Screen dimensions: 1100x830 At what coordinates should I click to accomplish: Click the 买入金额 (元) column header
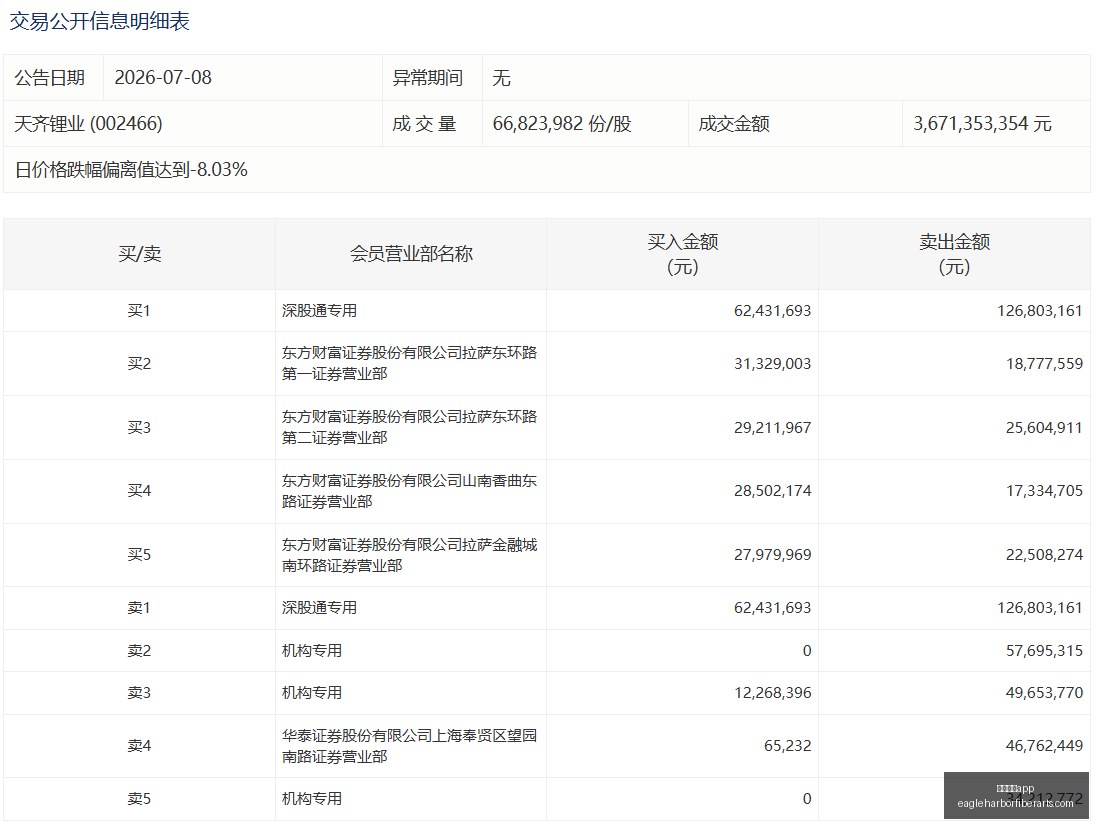pyautogui.click(x=683, y=254)
